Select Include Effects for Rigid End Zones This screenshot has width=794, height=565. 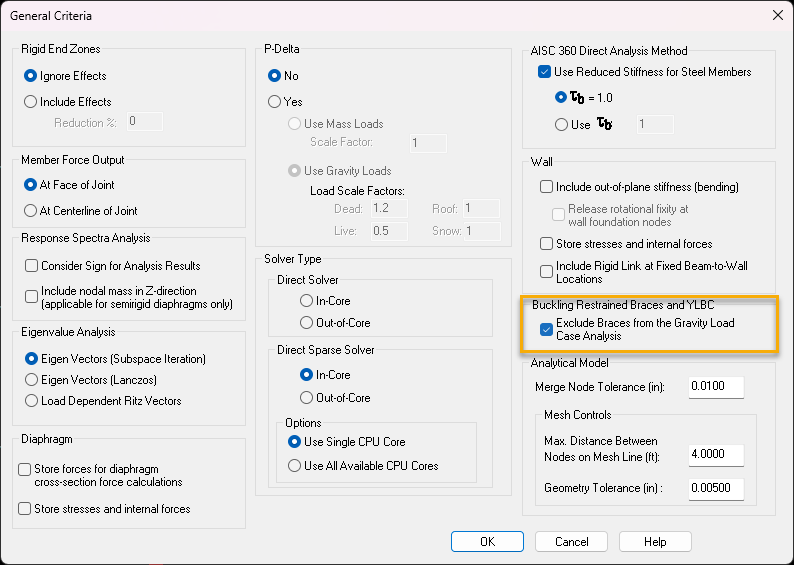[x=31, y=102]
